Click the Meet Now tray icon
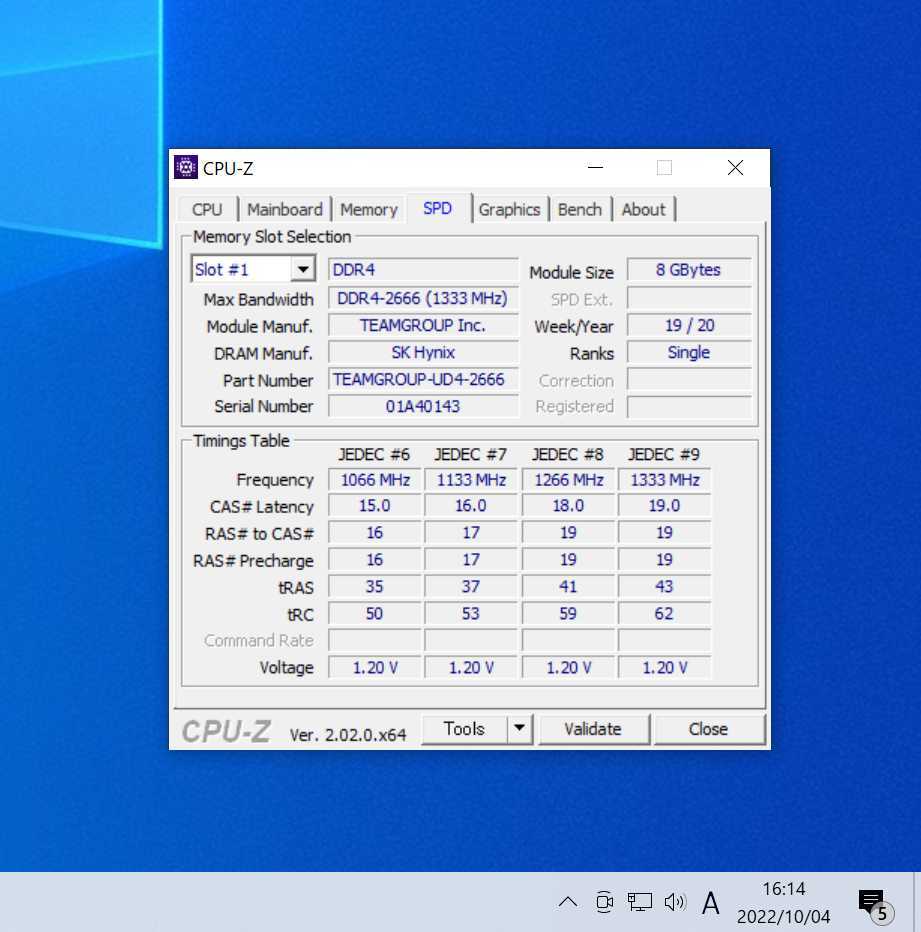The width and height of the screenshot is (921, 932). [x=604, y=902]
